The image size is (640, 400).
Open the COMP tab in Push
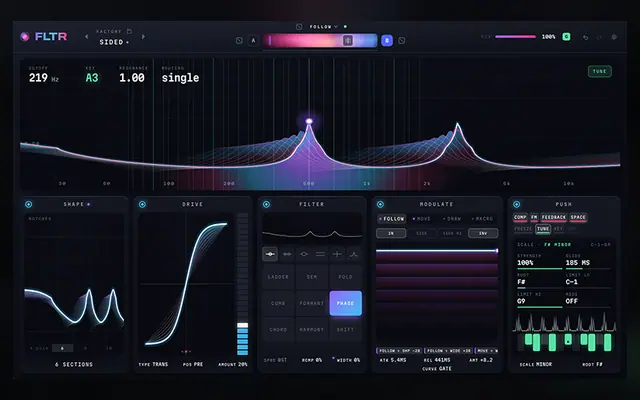click(520, 218)
